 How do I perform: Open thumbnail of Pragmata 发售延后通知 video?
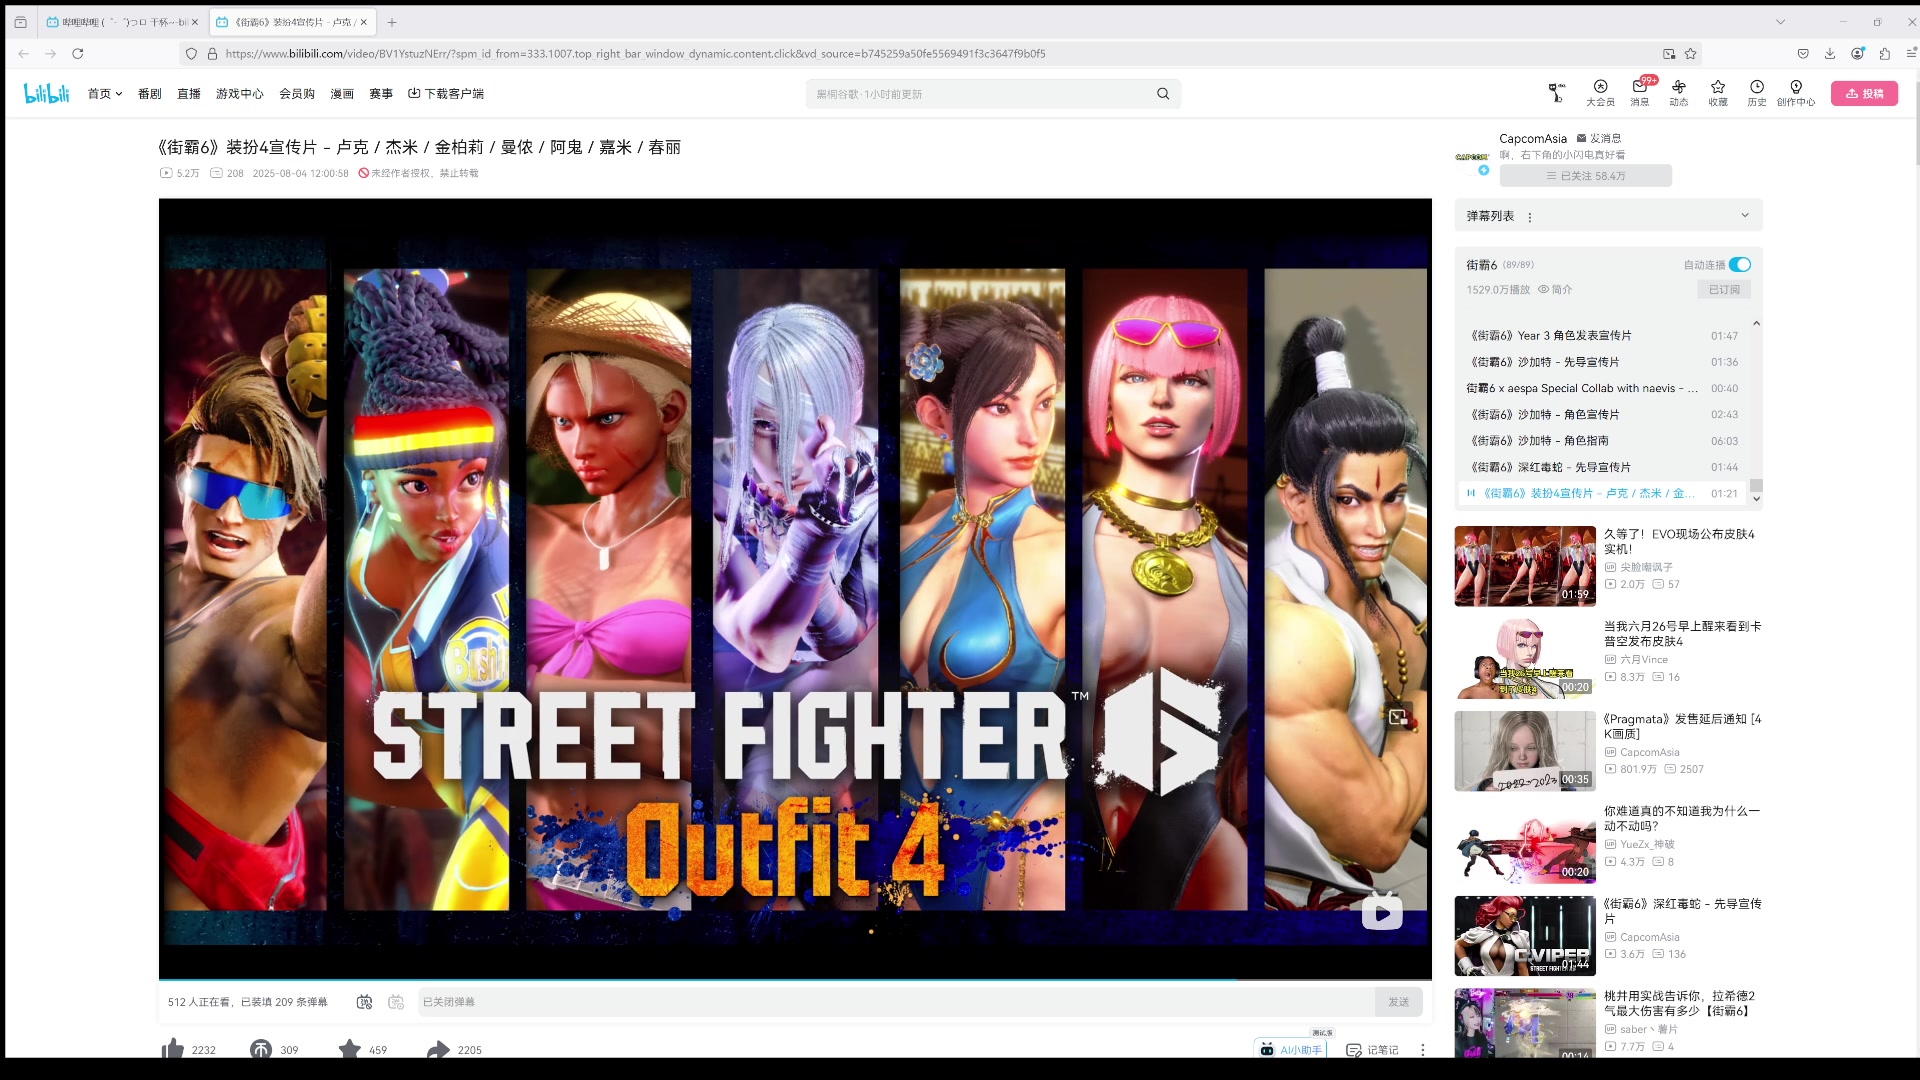click(x=1525, y=751)
